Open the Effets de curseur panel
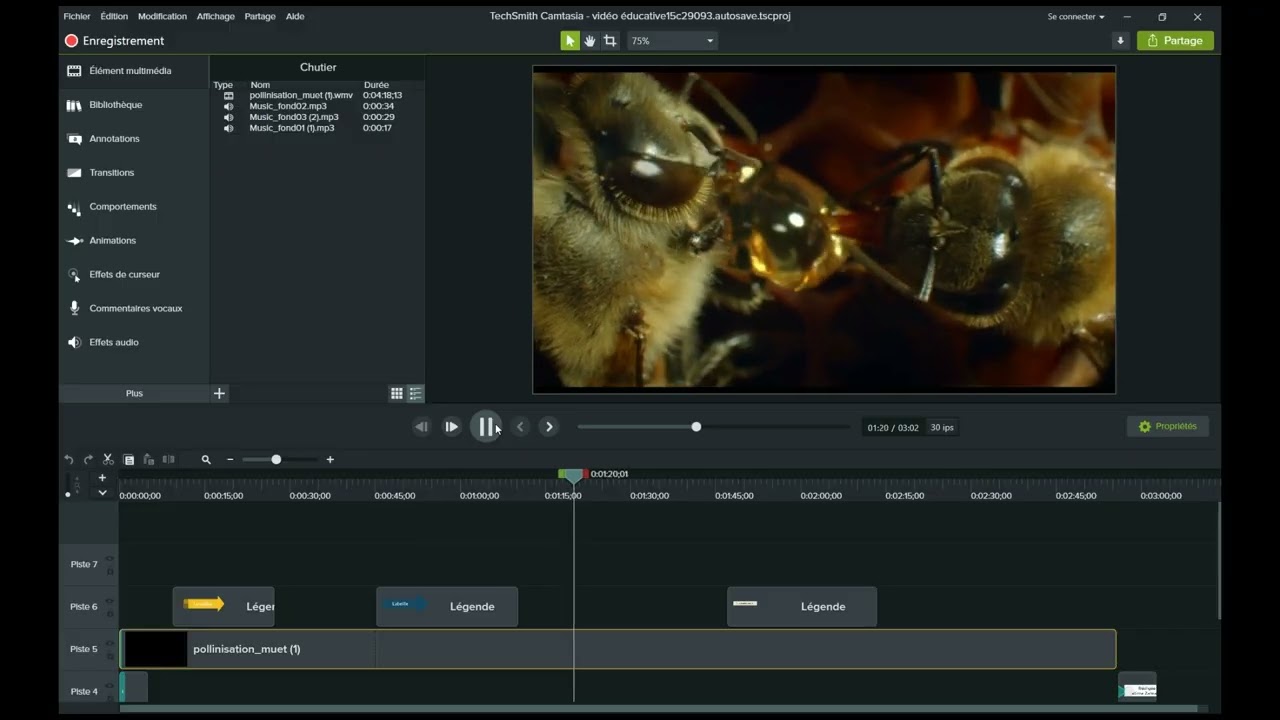 [124, 275]
